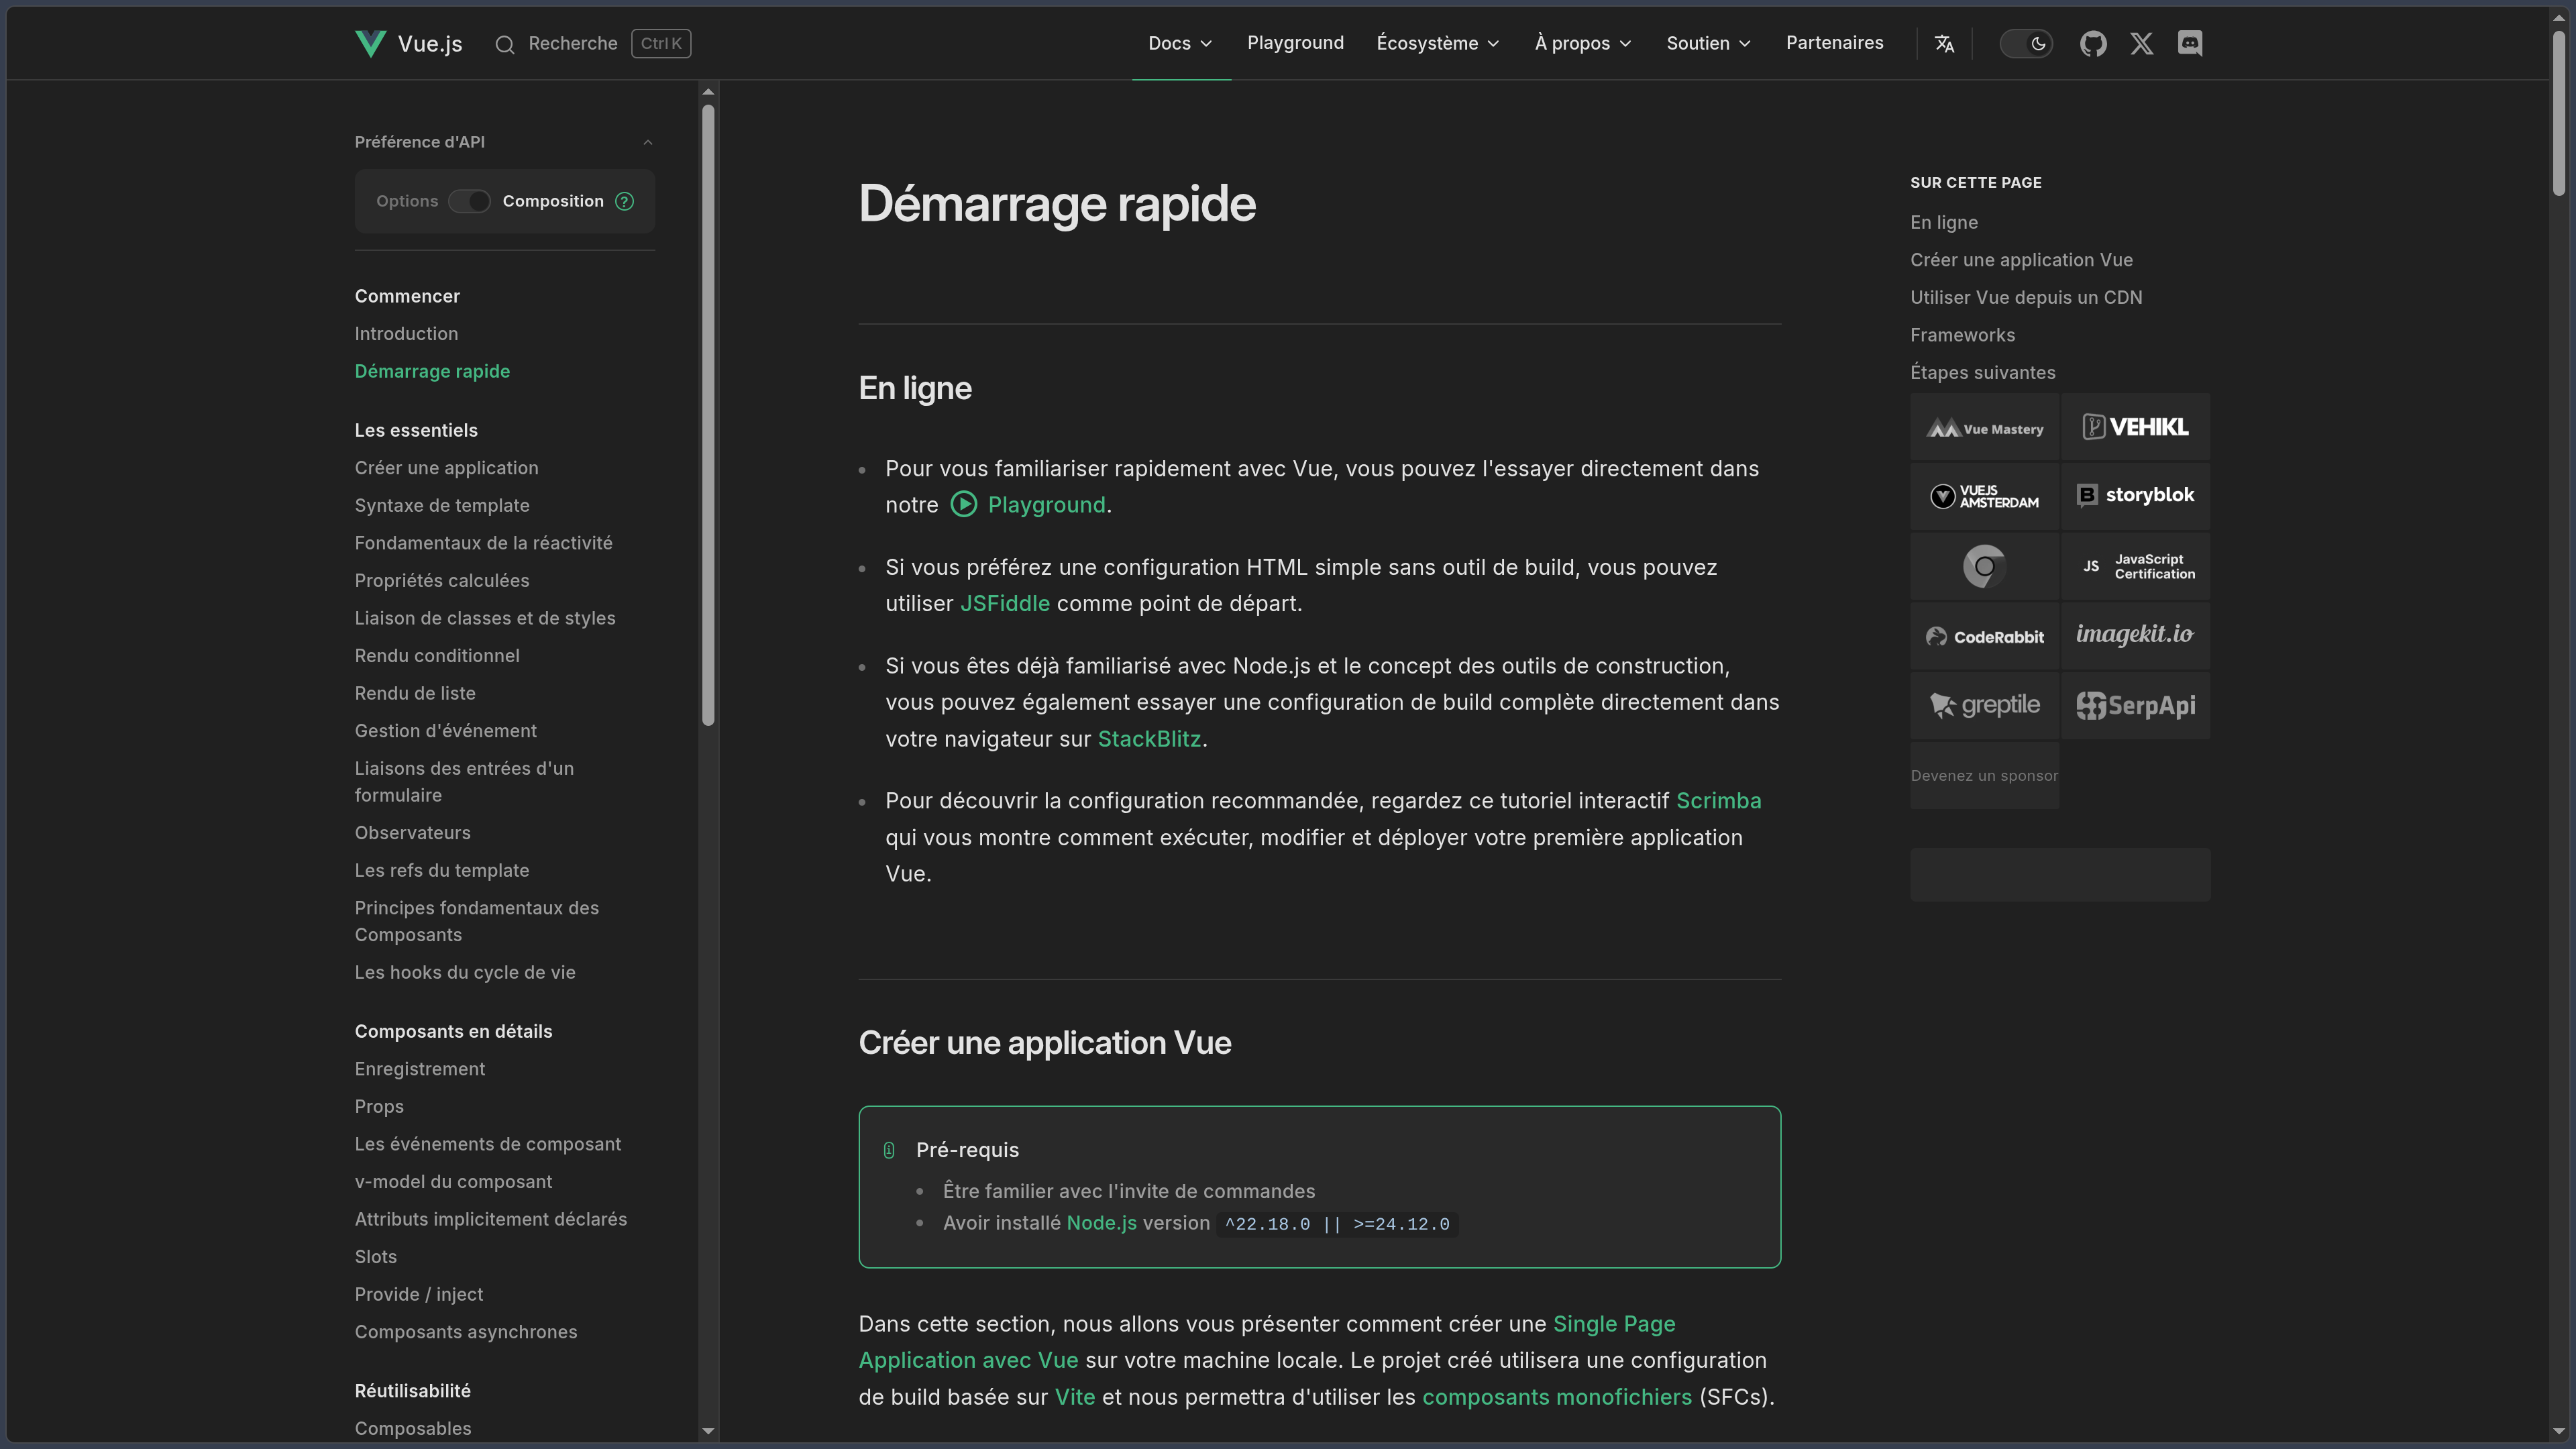Expand the Écosystème dropdown menu
The width and height of the screenshot is (2576, 1449).
[1438, 43]
